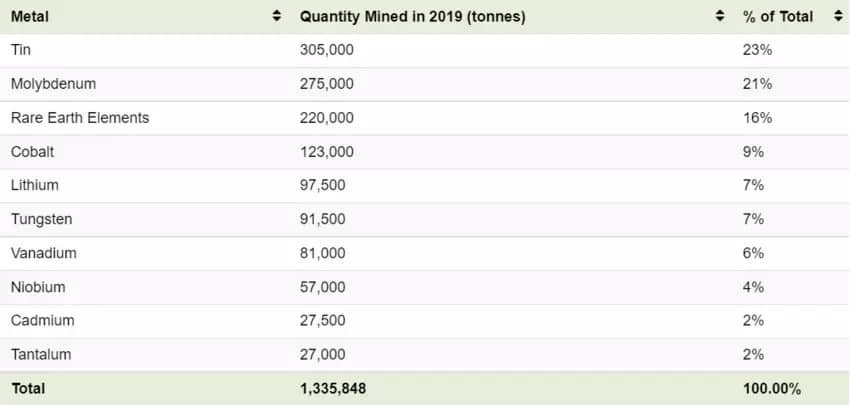Select the Molybdenum metal cell
Viewport: 850px width, 406px height.
coord(53,84)
